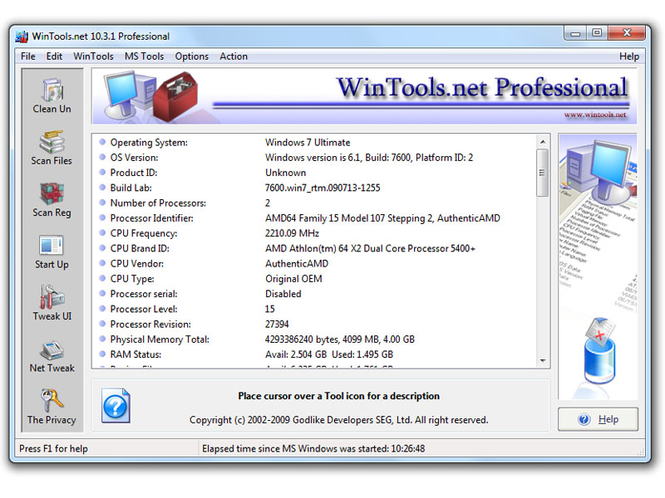Expand the Options menu

click(192, 56)
